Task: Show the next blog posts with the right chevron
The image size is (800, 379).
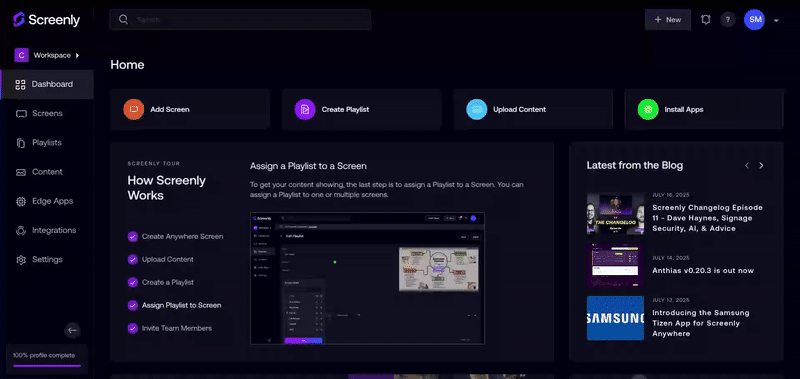Action: point(761,165)
